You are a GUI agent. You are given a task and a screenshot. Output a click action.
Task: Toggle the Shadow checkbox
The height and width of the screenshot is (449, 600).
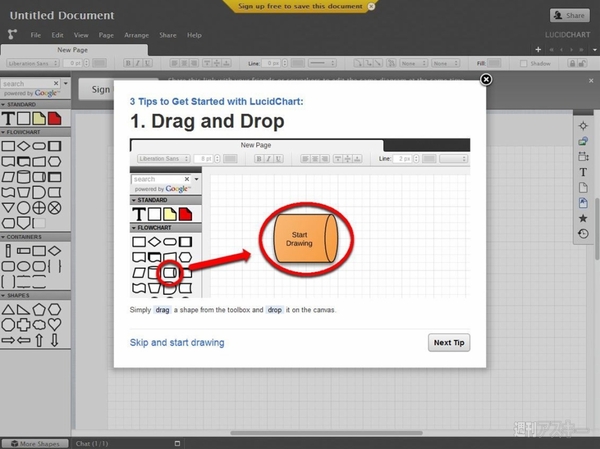click(523, 64)
